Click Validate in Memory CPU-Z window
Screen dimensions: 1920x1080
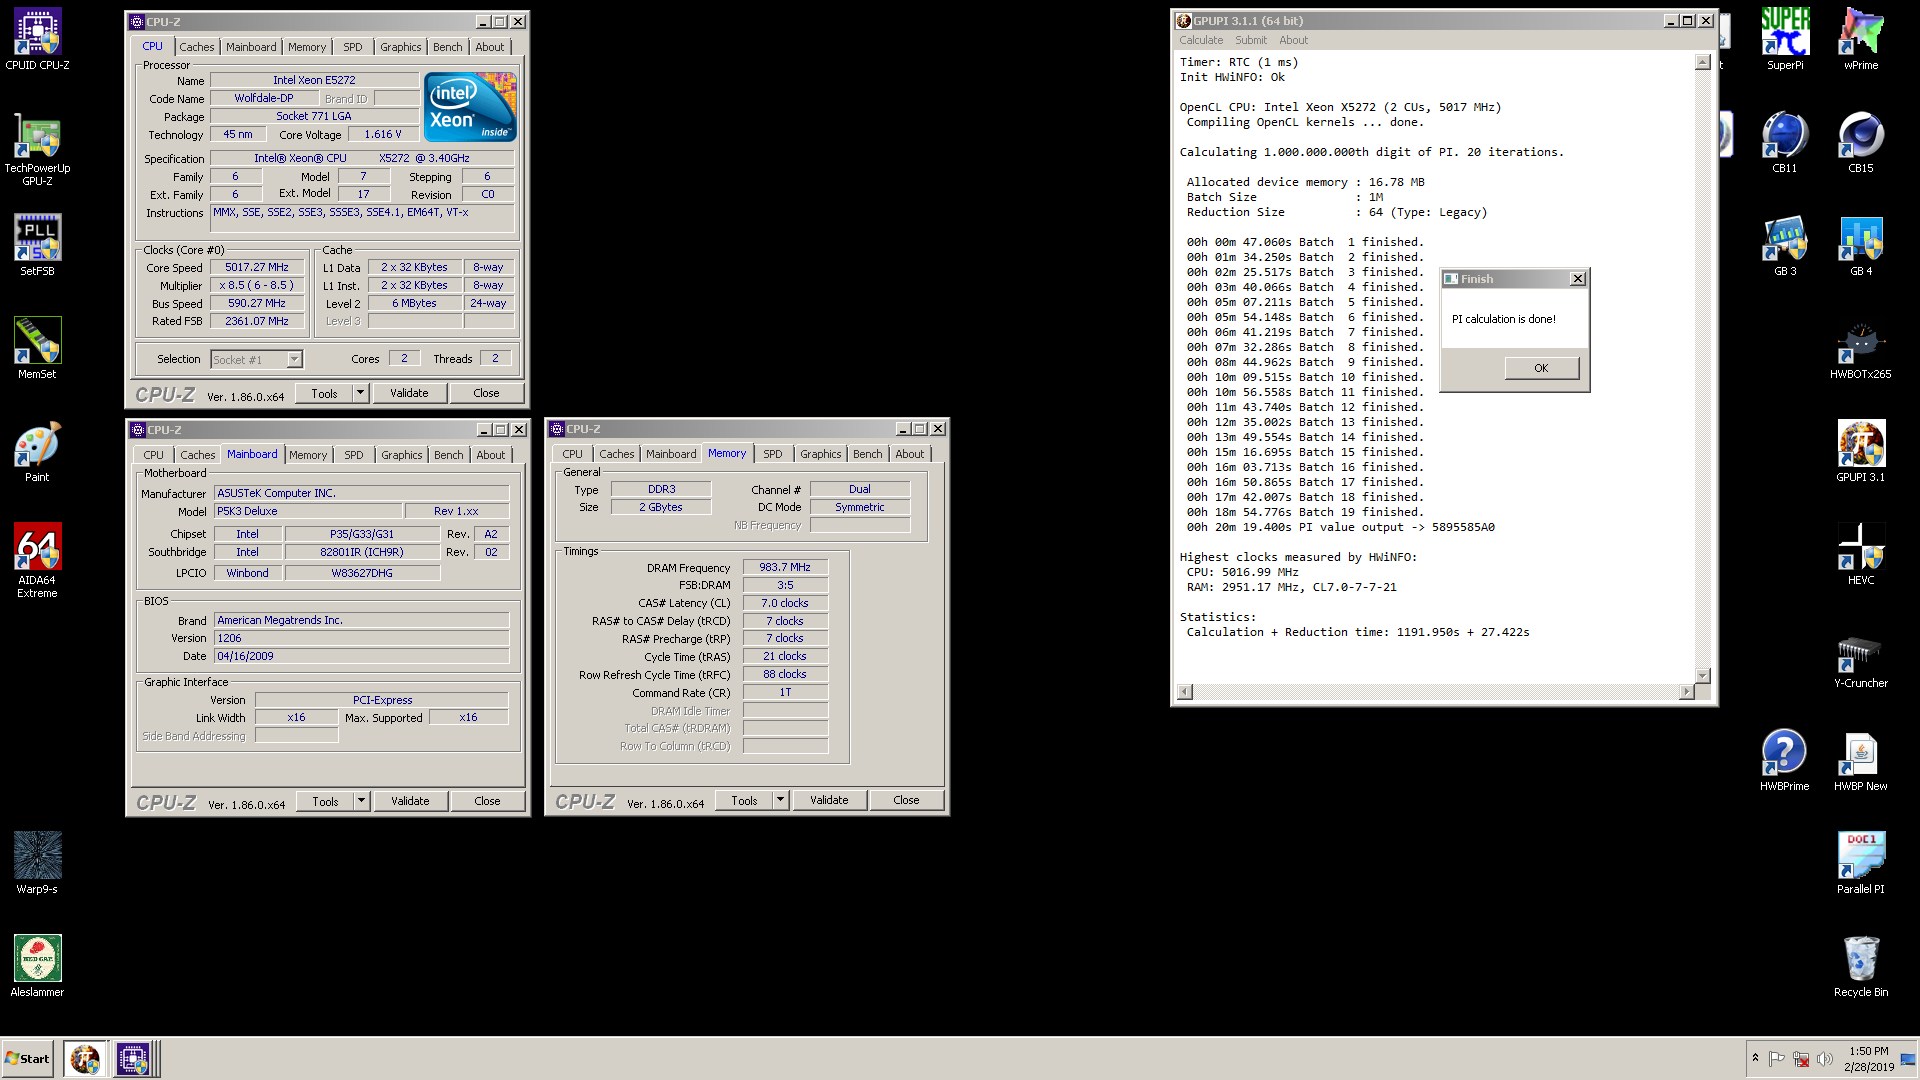point(829,800)
